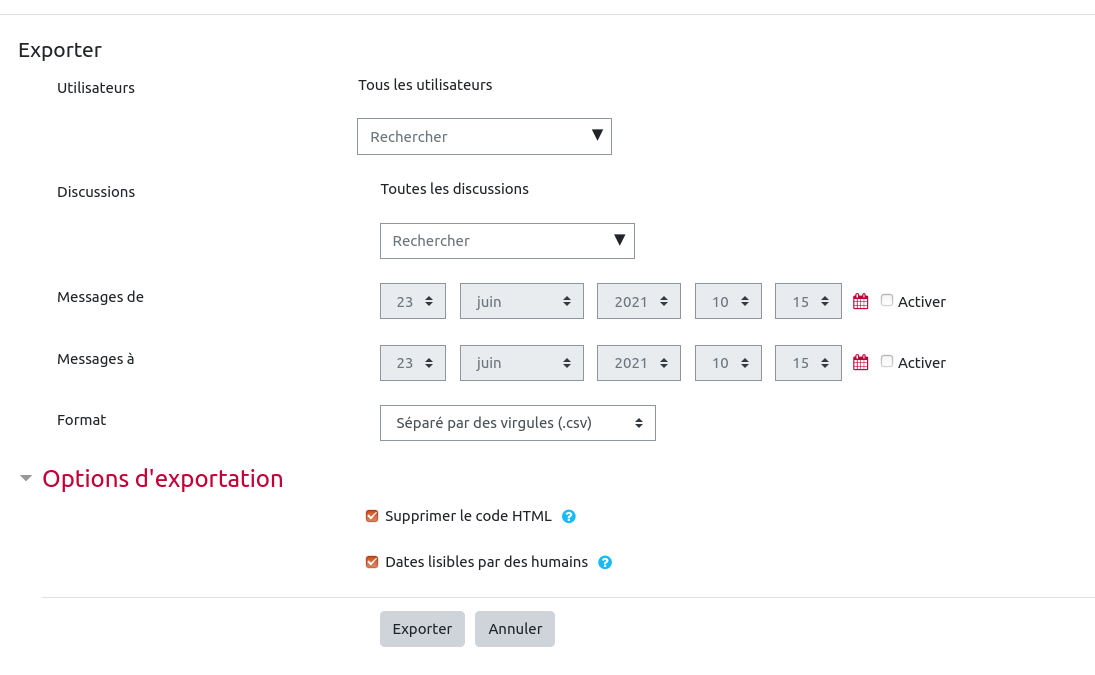This screenshot has width=1095, height=675.
Task: Click help icon beside Supprimer le code HTML
Action: (569, 517)
